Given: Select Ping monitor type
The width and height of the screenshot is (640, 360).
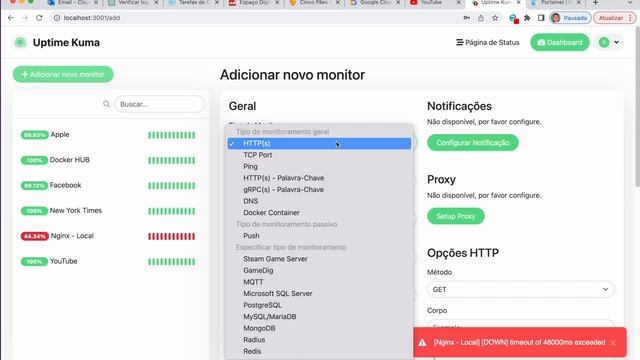Looking at the screenshot, I should 319,167.
